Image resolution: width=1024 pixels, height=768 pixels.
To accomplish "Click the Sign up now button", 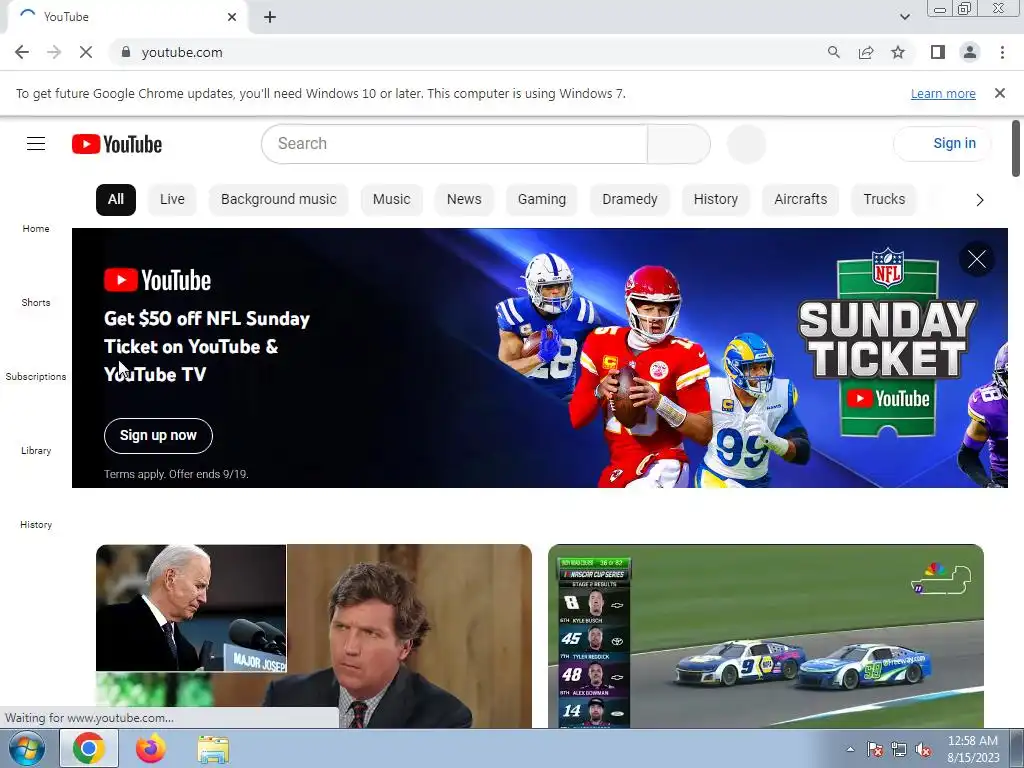I will point(158,436).
